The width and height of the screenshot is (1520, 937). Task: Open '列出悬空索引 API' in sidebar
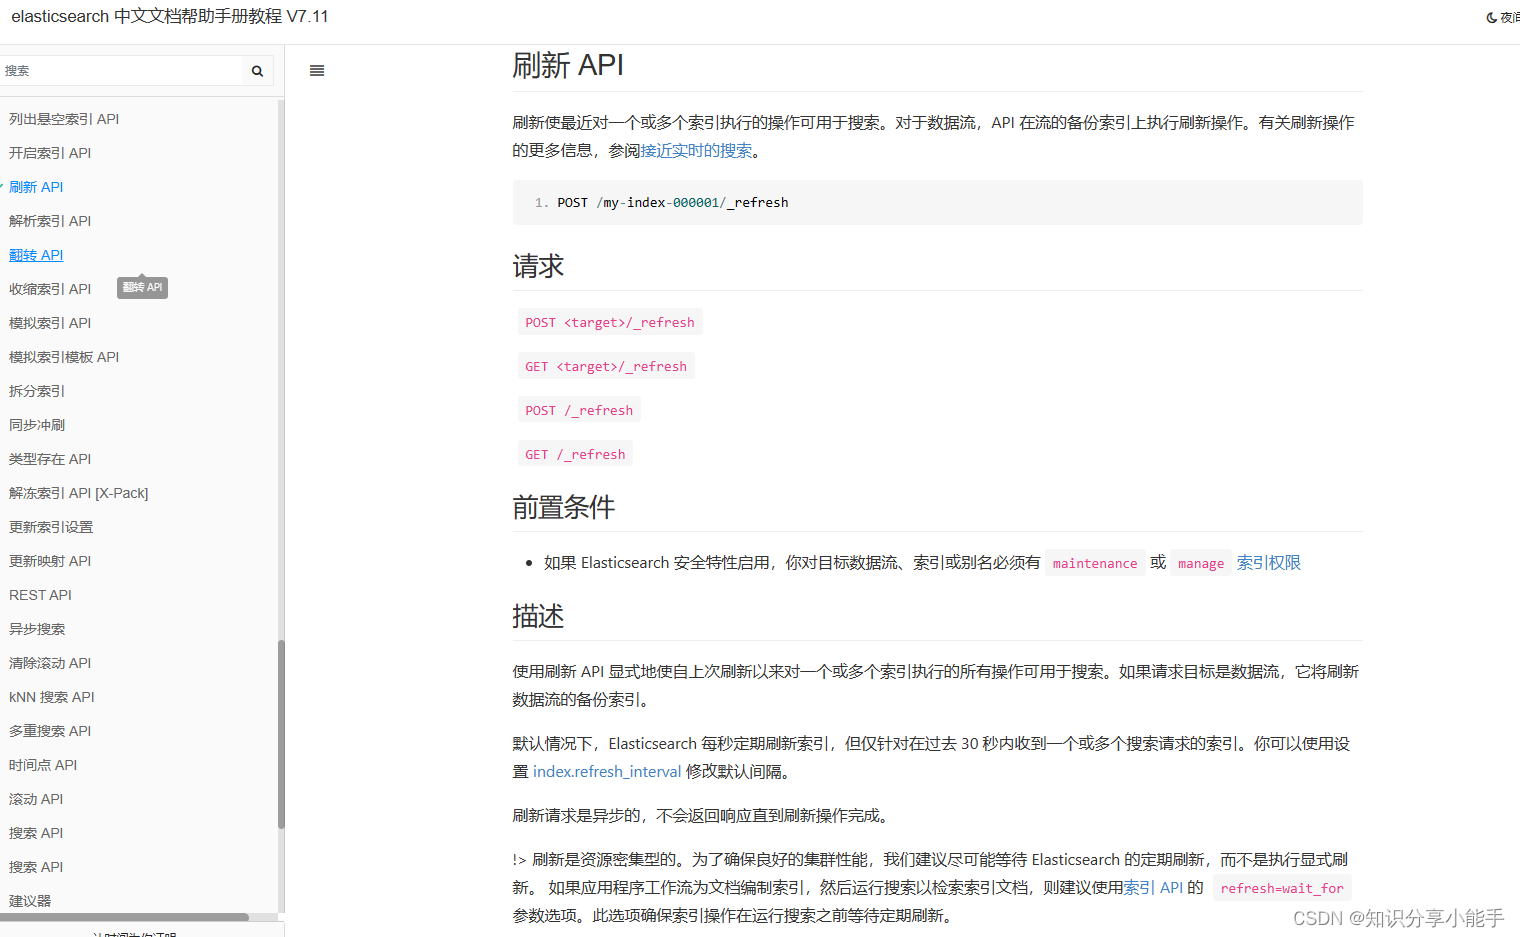click(64, 119)
